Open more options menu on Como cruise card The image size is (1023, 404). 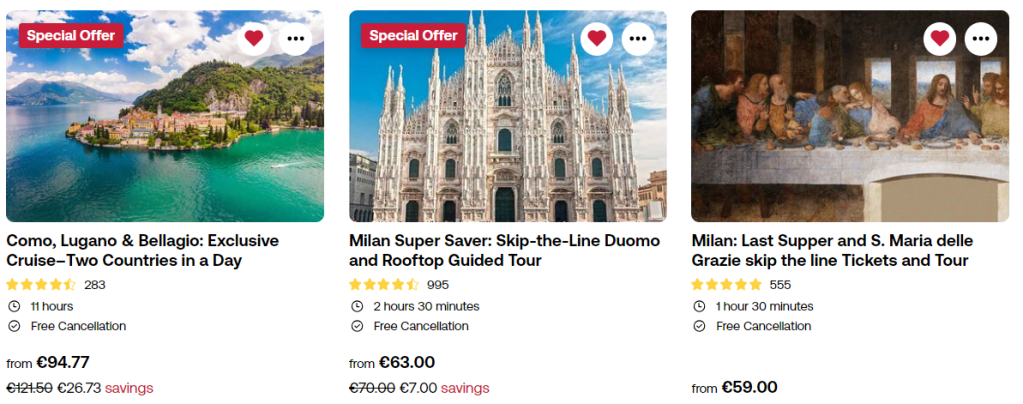click(x=295, y=39)
